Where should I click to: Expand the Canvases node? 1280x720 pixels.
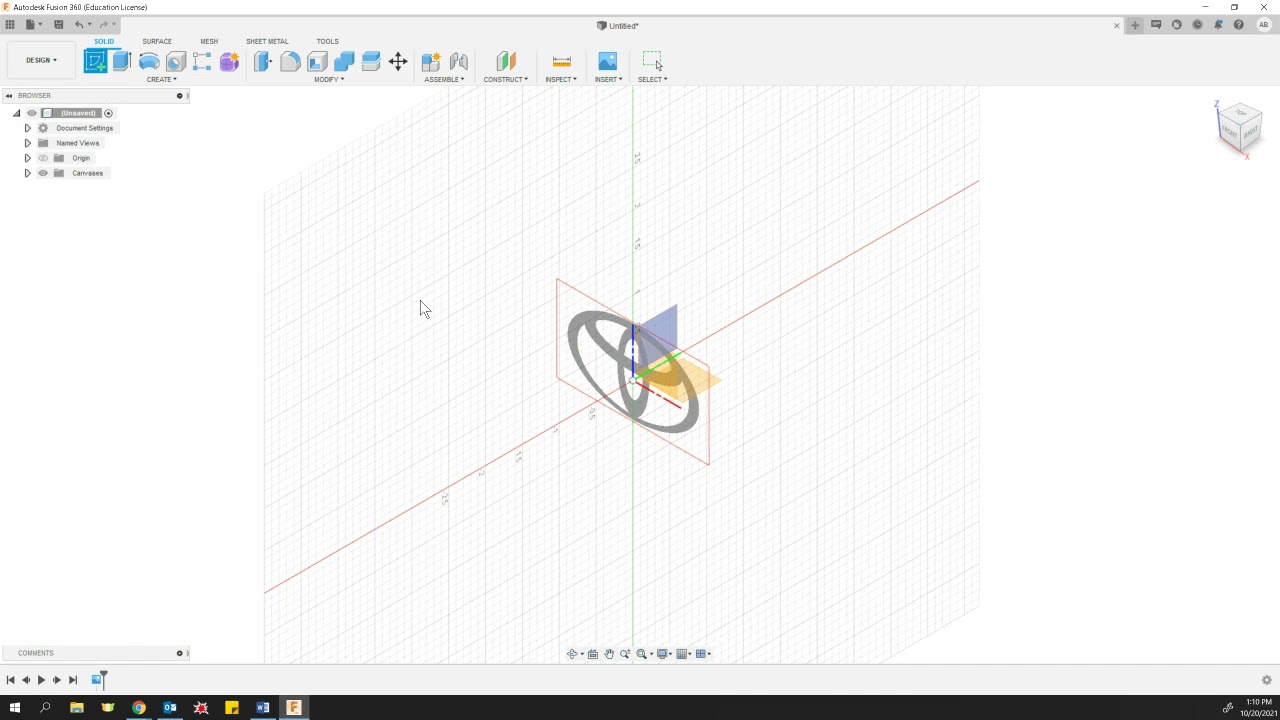(x=28, y=173)
